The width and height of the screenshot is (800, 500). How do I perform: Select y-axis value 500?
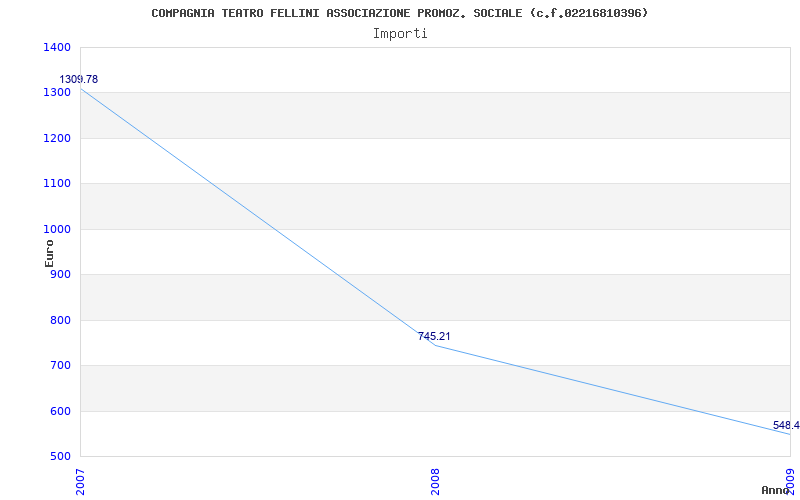61,457
